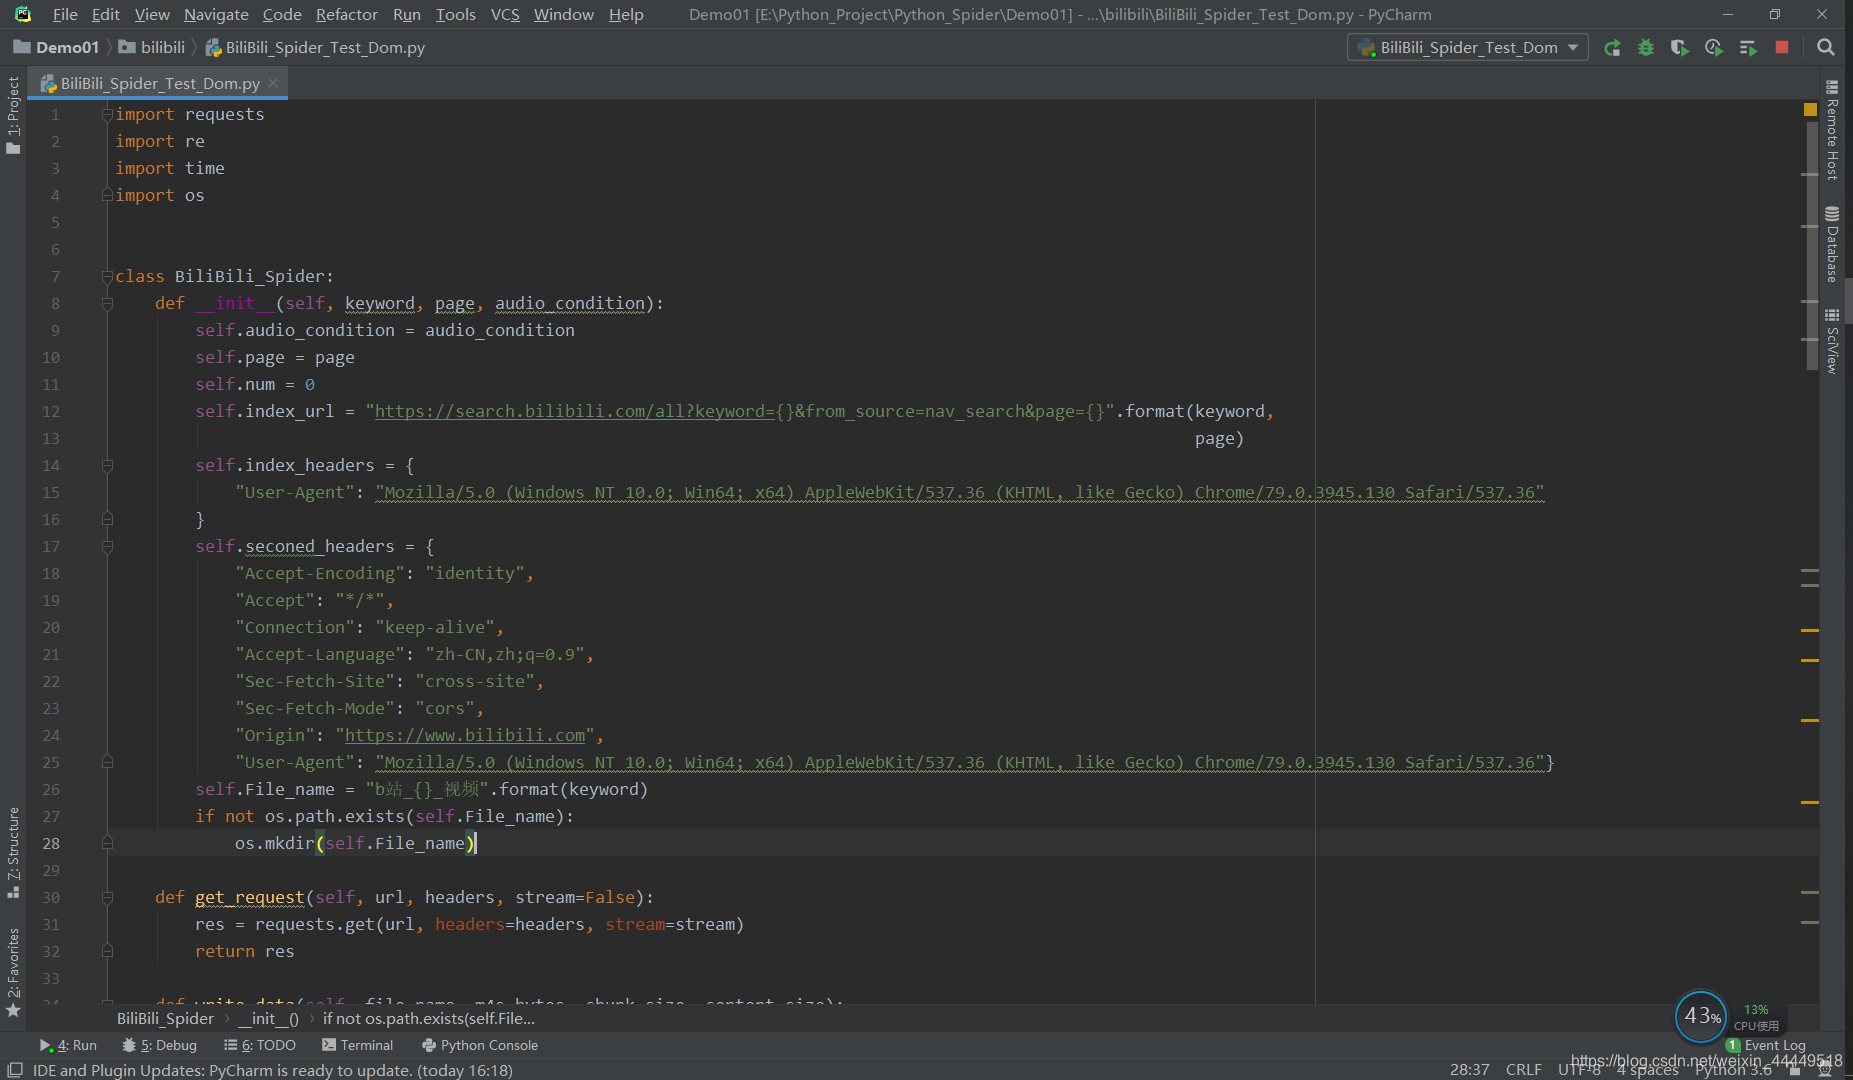Viewport: 1853px width, 1080px height.
Task: Collapse seconed_headers dict fold marker at line 17
Action: (x=107, y=547)
